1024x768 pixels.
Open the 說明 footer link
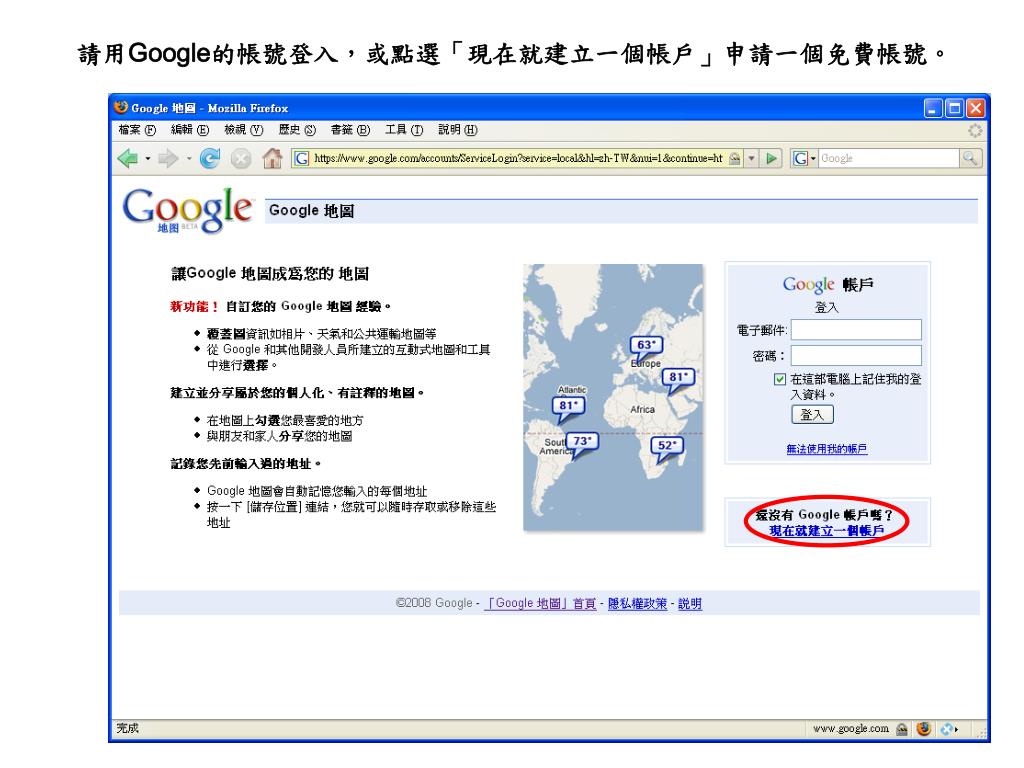point(690,603)
